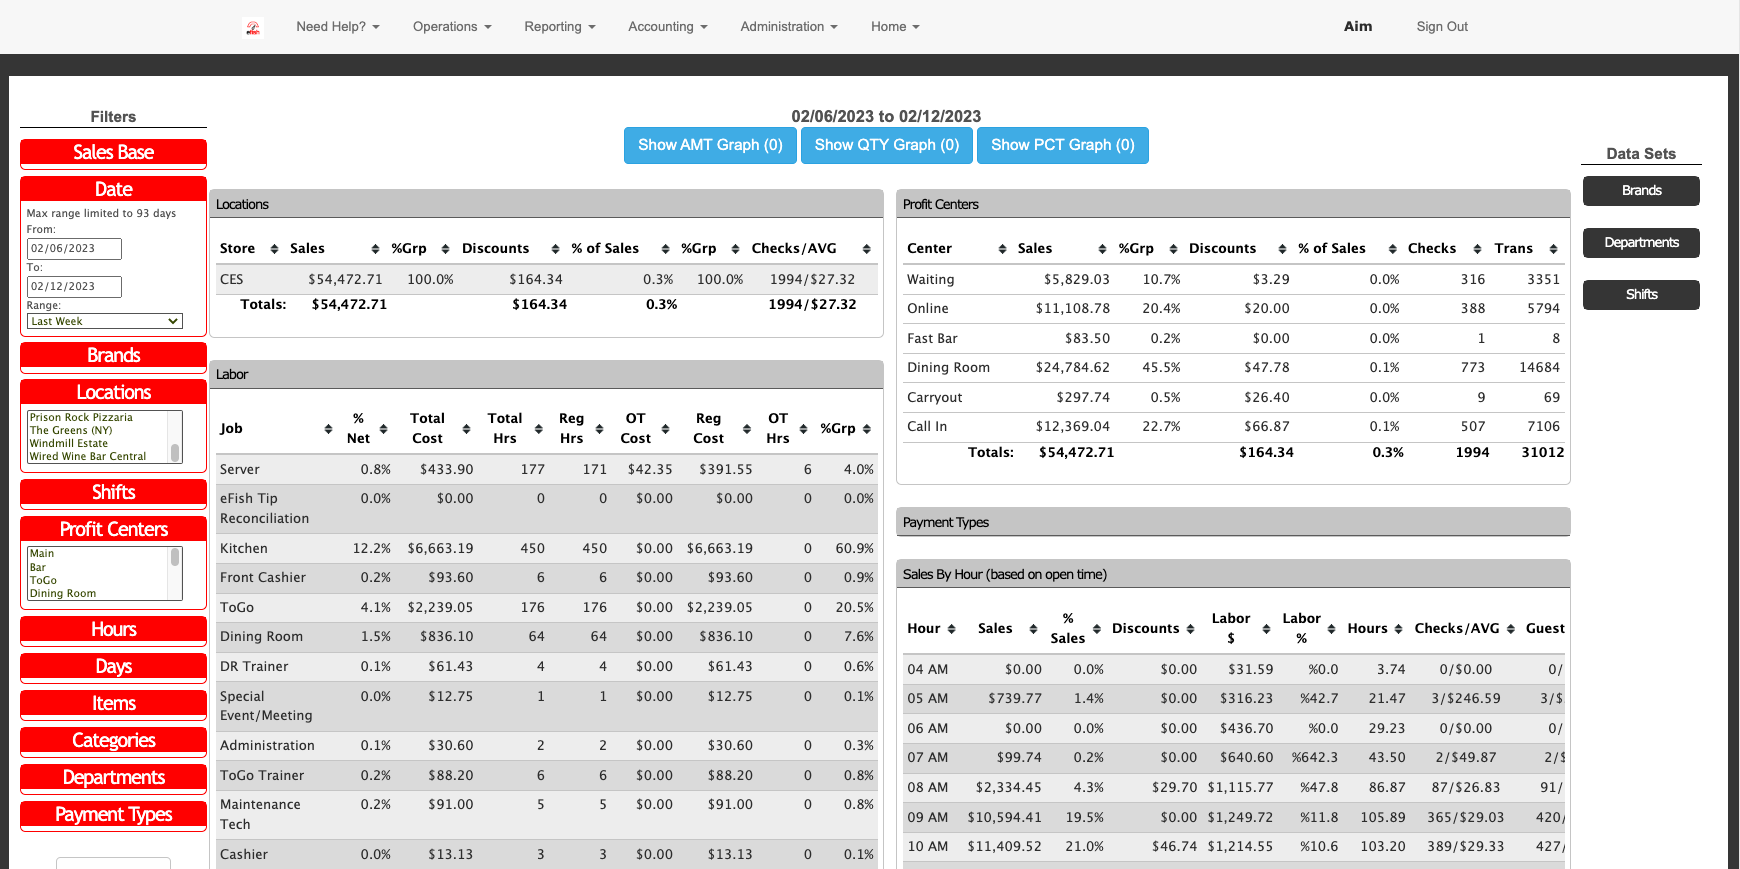This screenshot has width=1740, height=869.
Task: Click the Dining Room profit center row
Action: point(1233,368)
